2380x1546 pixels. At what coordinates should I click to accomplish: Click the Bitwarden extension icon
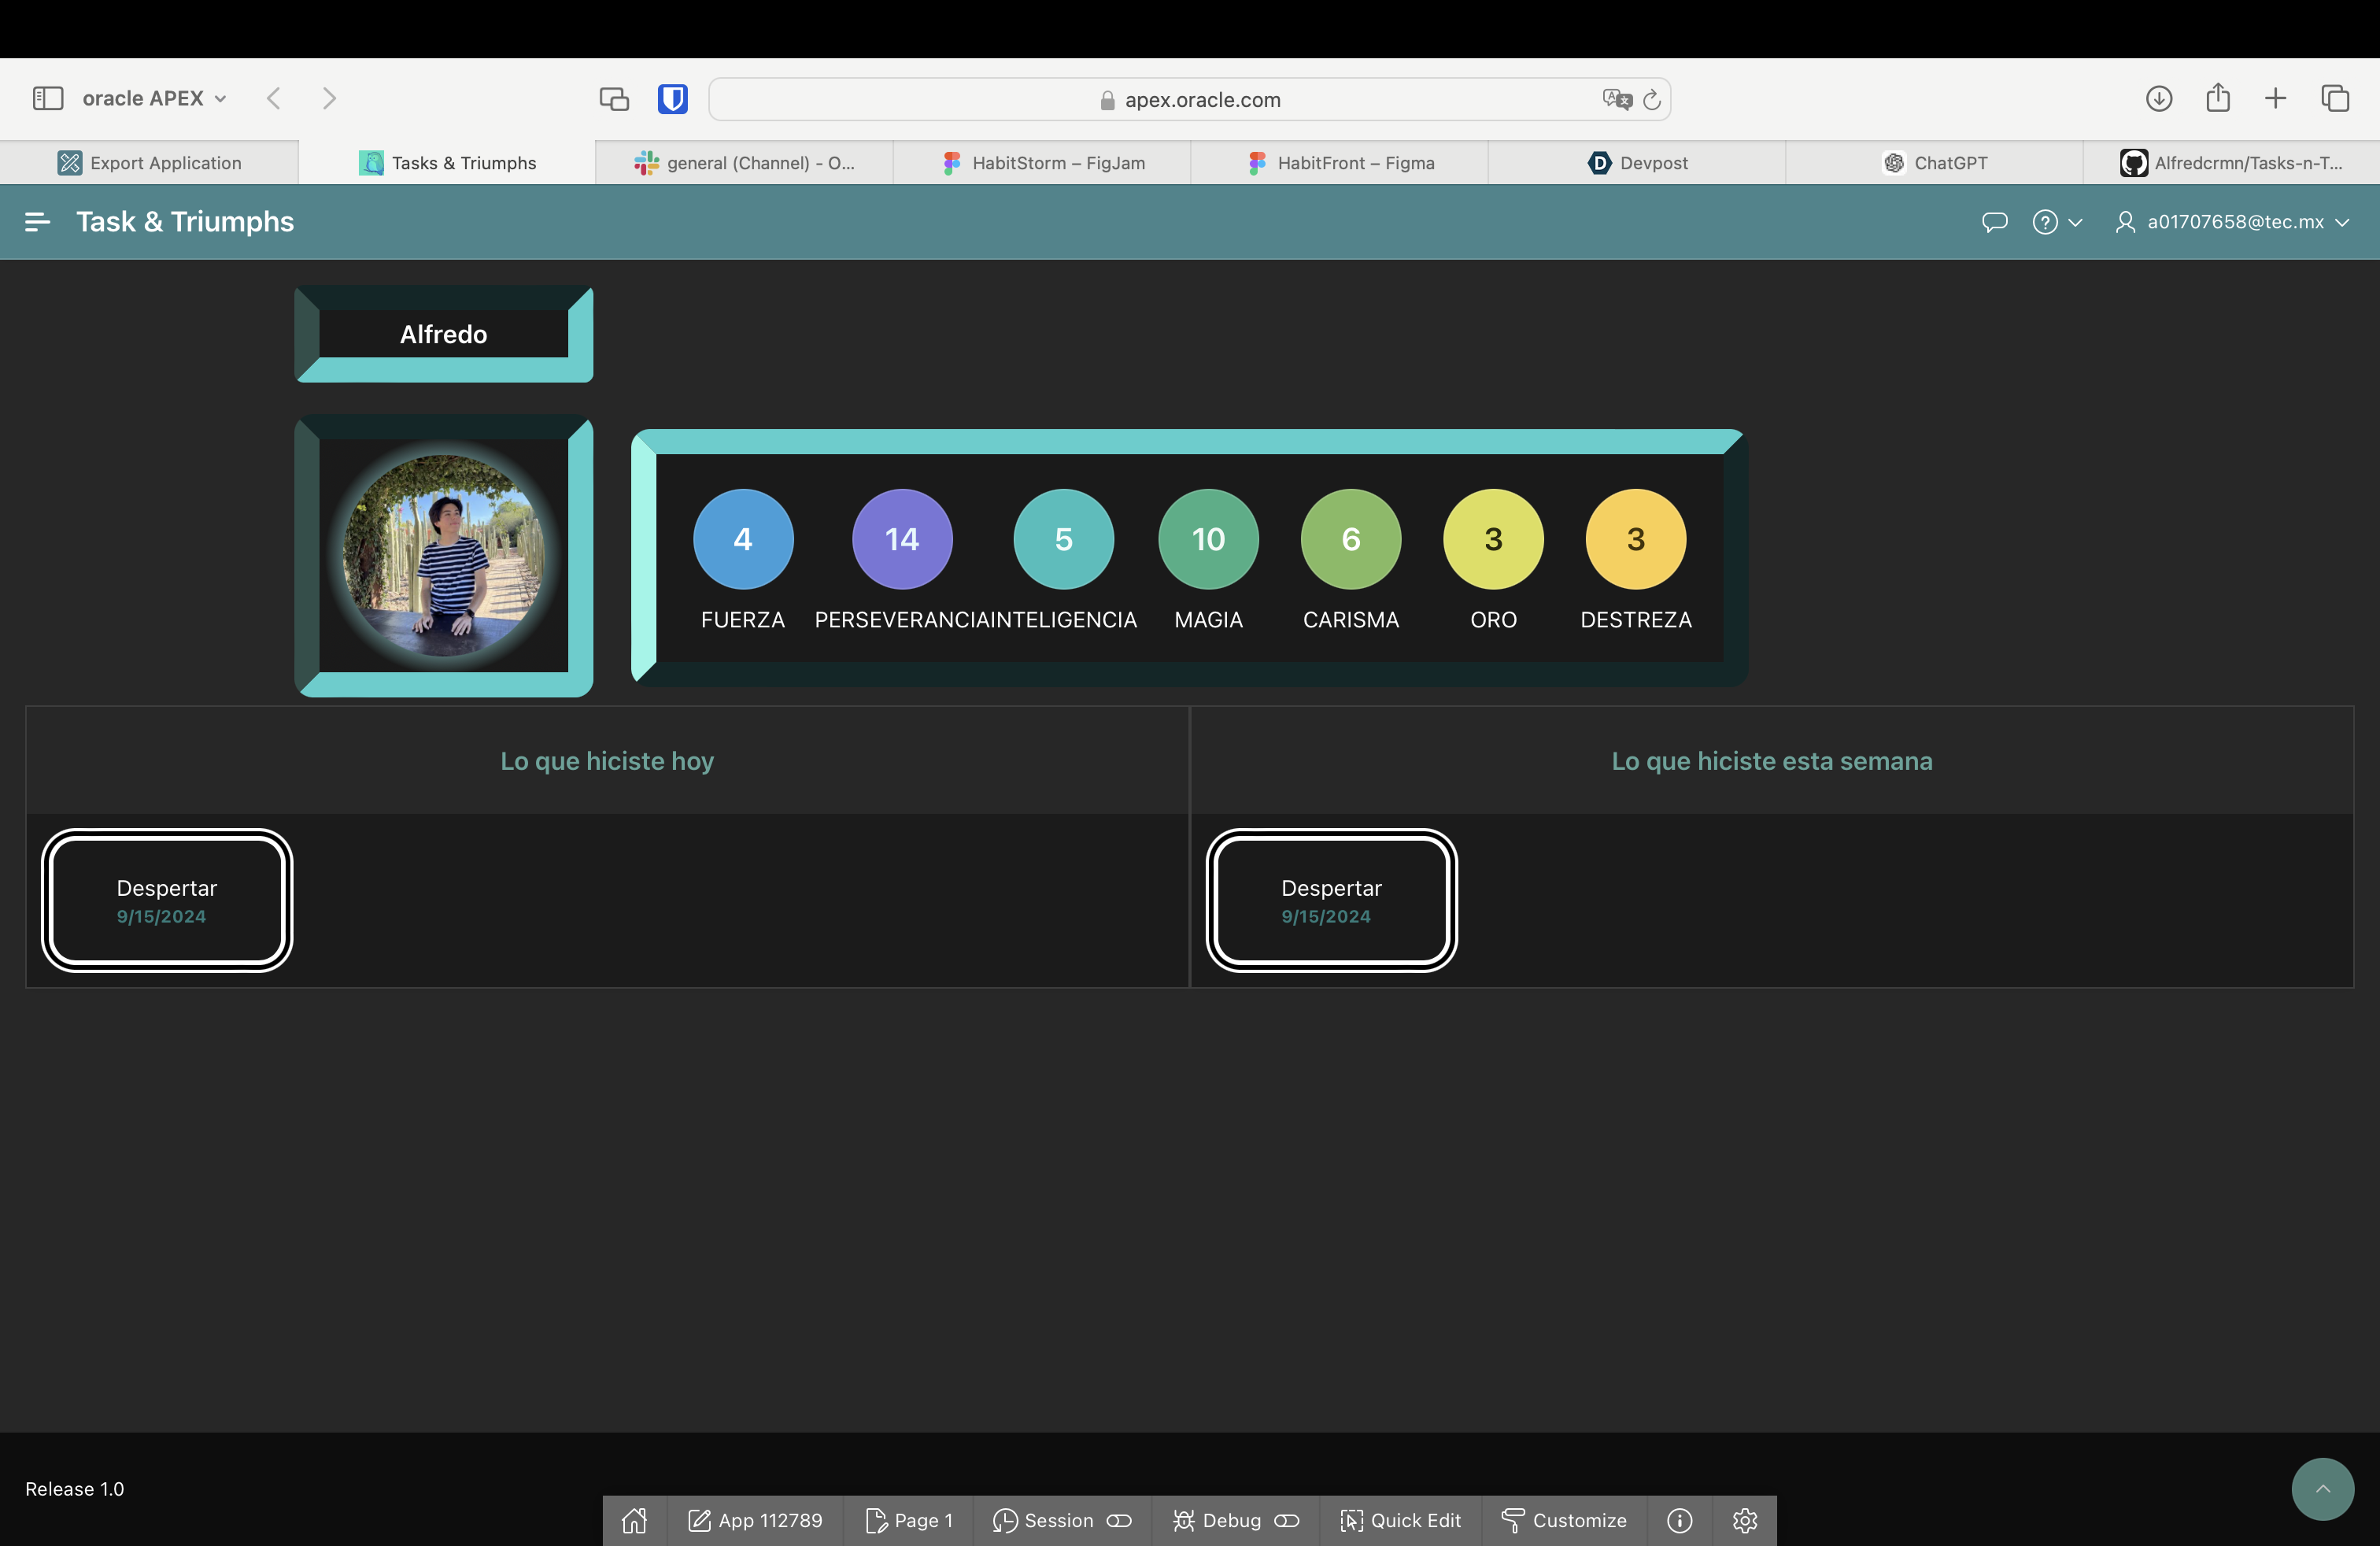672,99
